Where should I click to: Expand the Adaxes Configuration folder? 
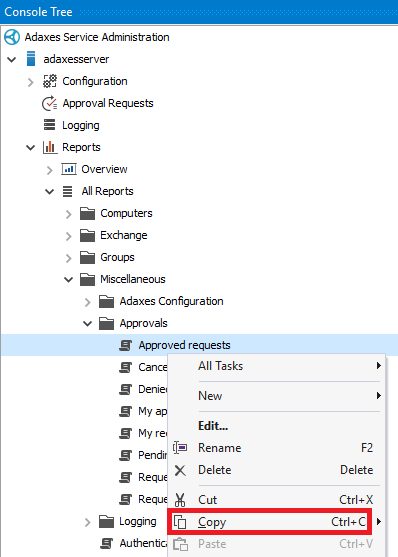click(x=88, y=302)
